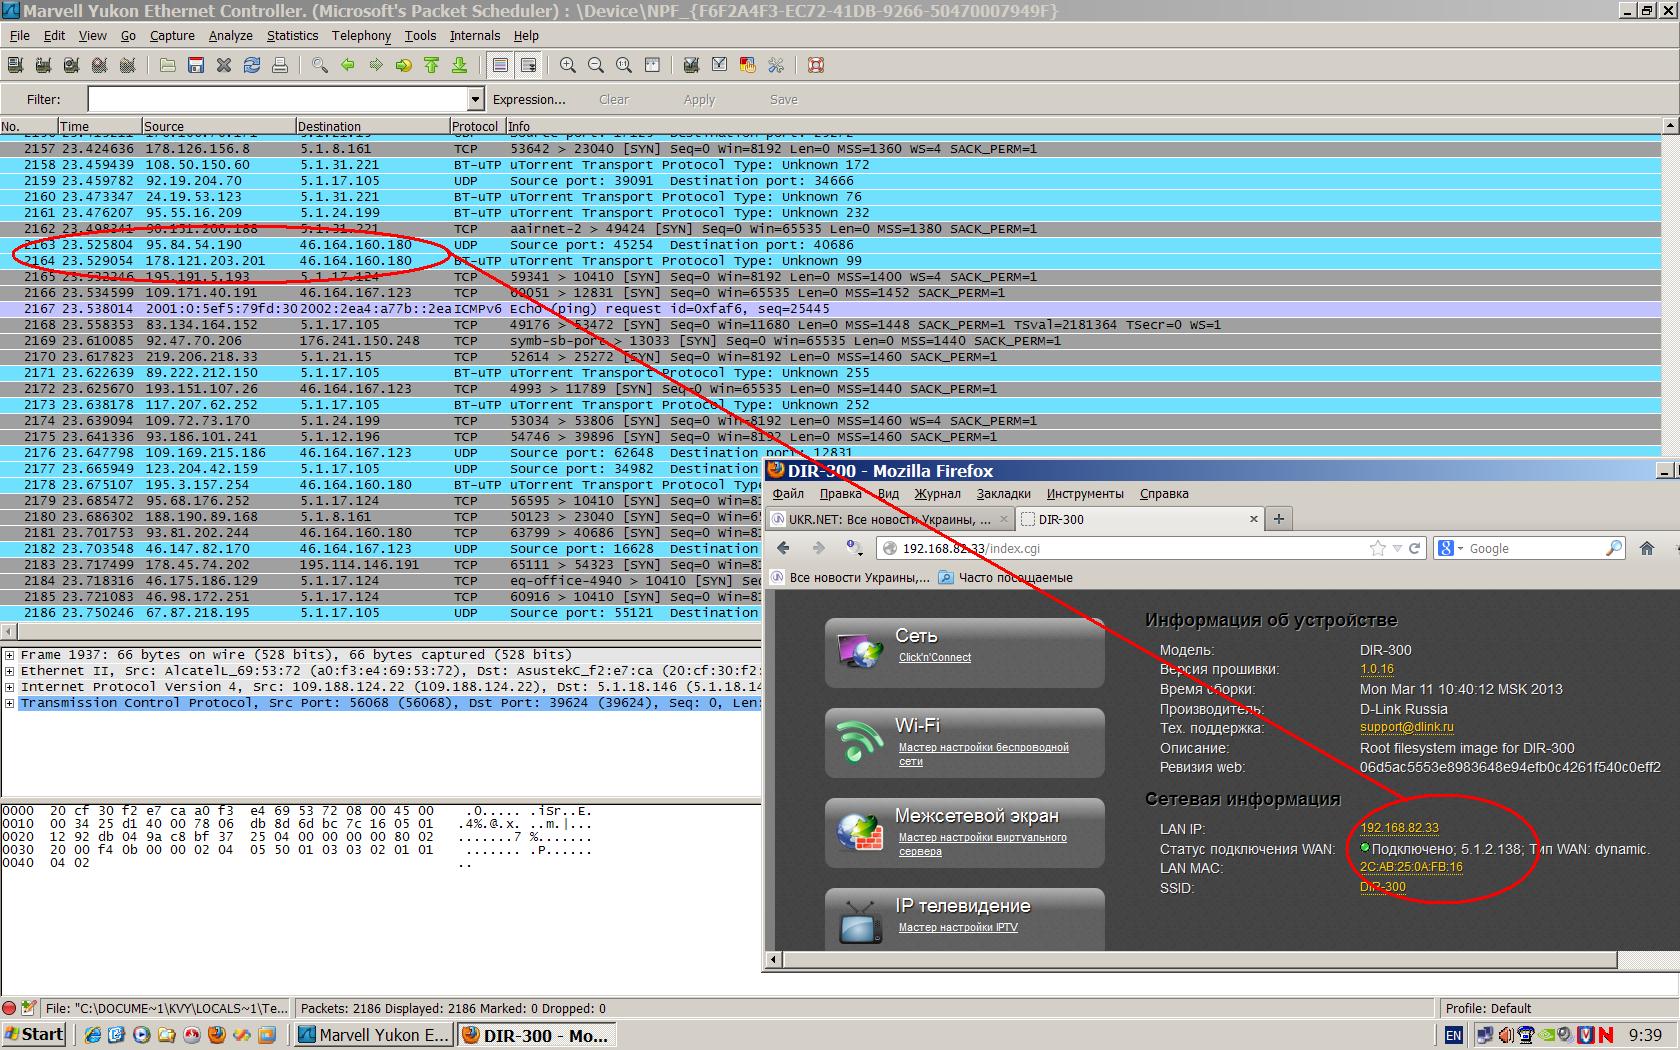
Task: Open the Statistics menu
Action: pyautogui.click(x=292, y=35)
